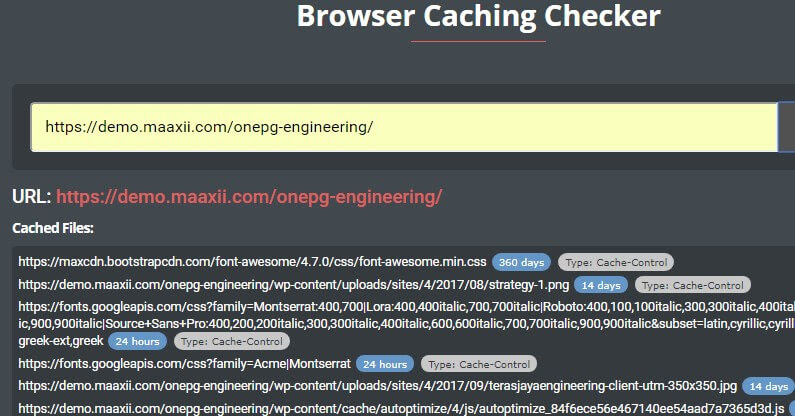Click the font-awesome.min.css file URL
Image resolution: width=795 pixels, height=416 pixels.
click(252, 262)
